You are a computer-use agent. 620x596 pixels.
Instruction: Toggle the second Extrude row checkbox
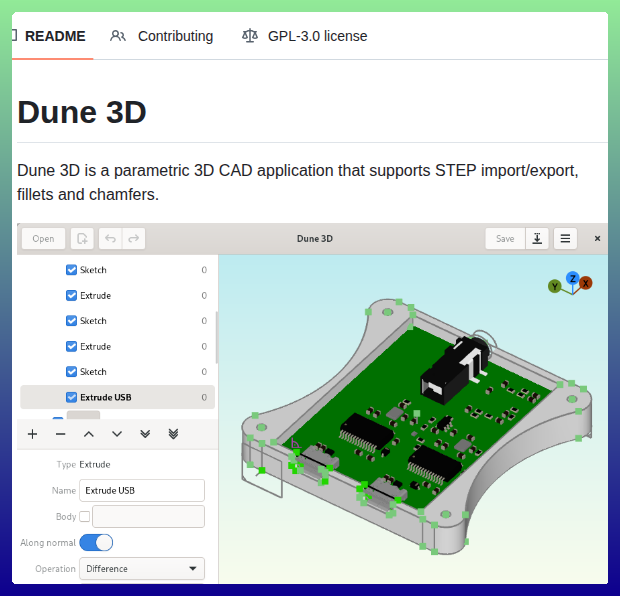point(71,346)
